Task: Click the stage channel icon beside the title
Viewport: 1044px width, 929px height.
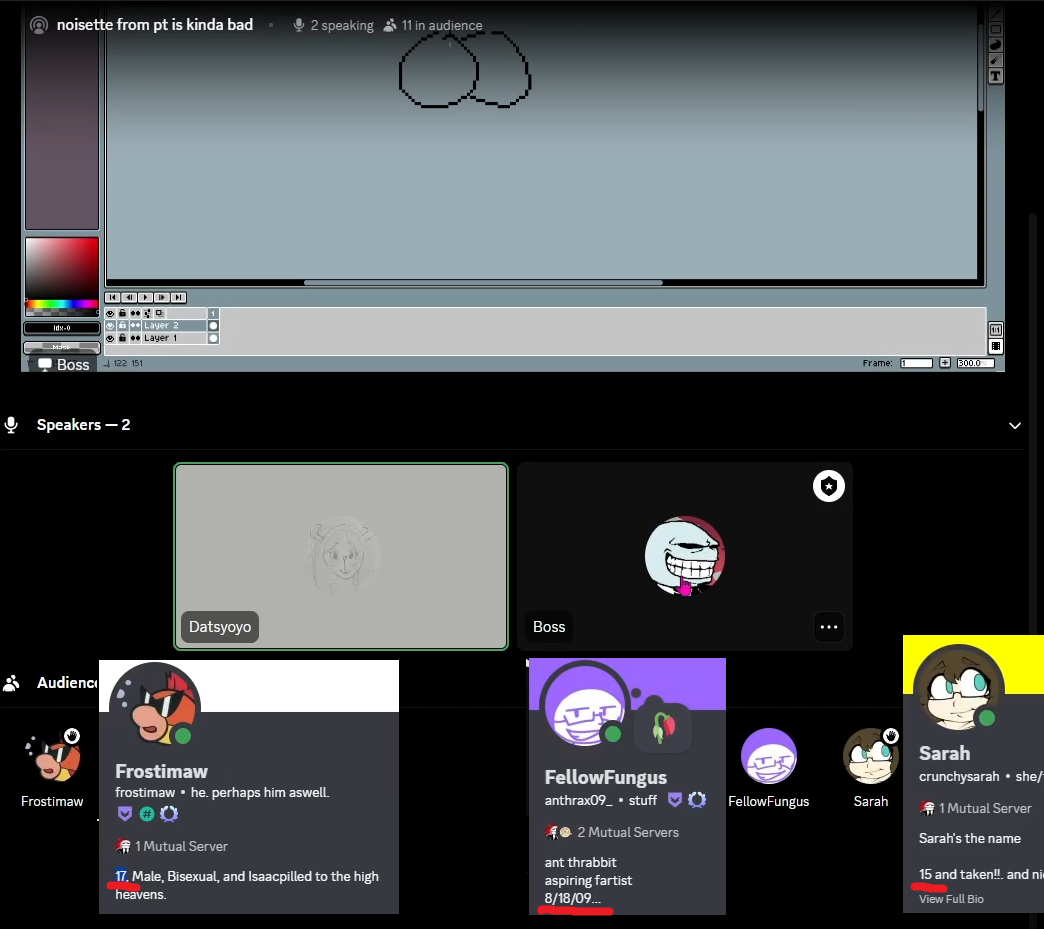Action: click(x=39, y=25)
